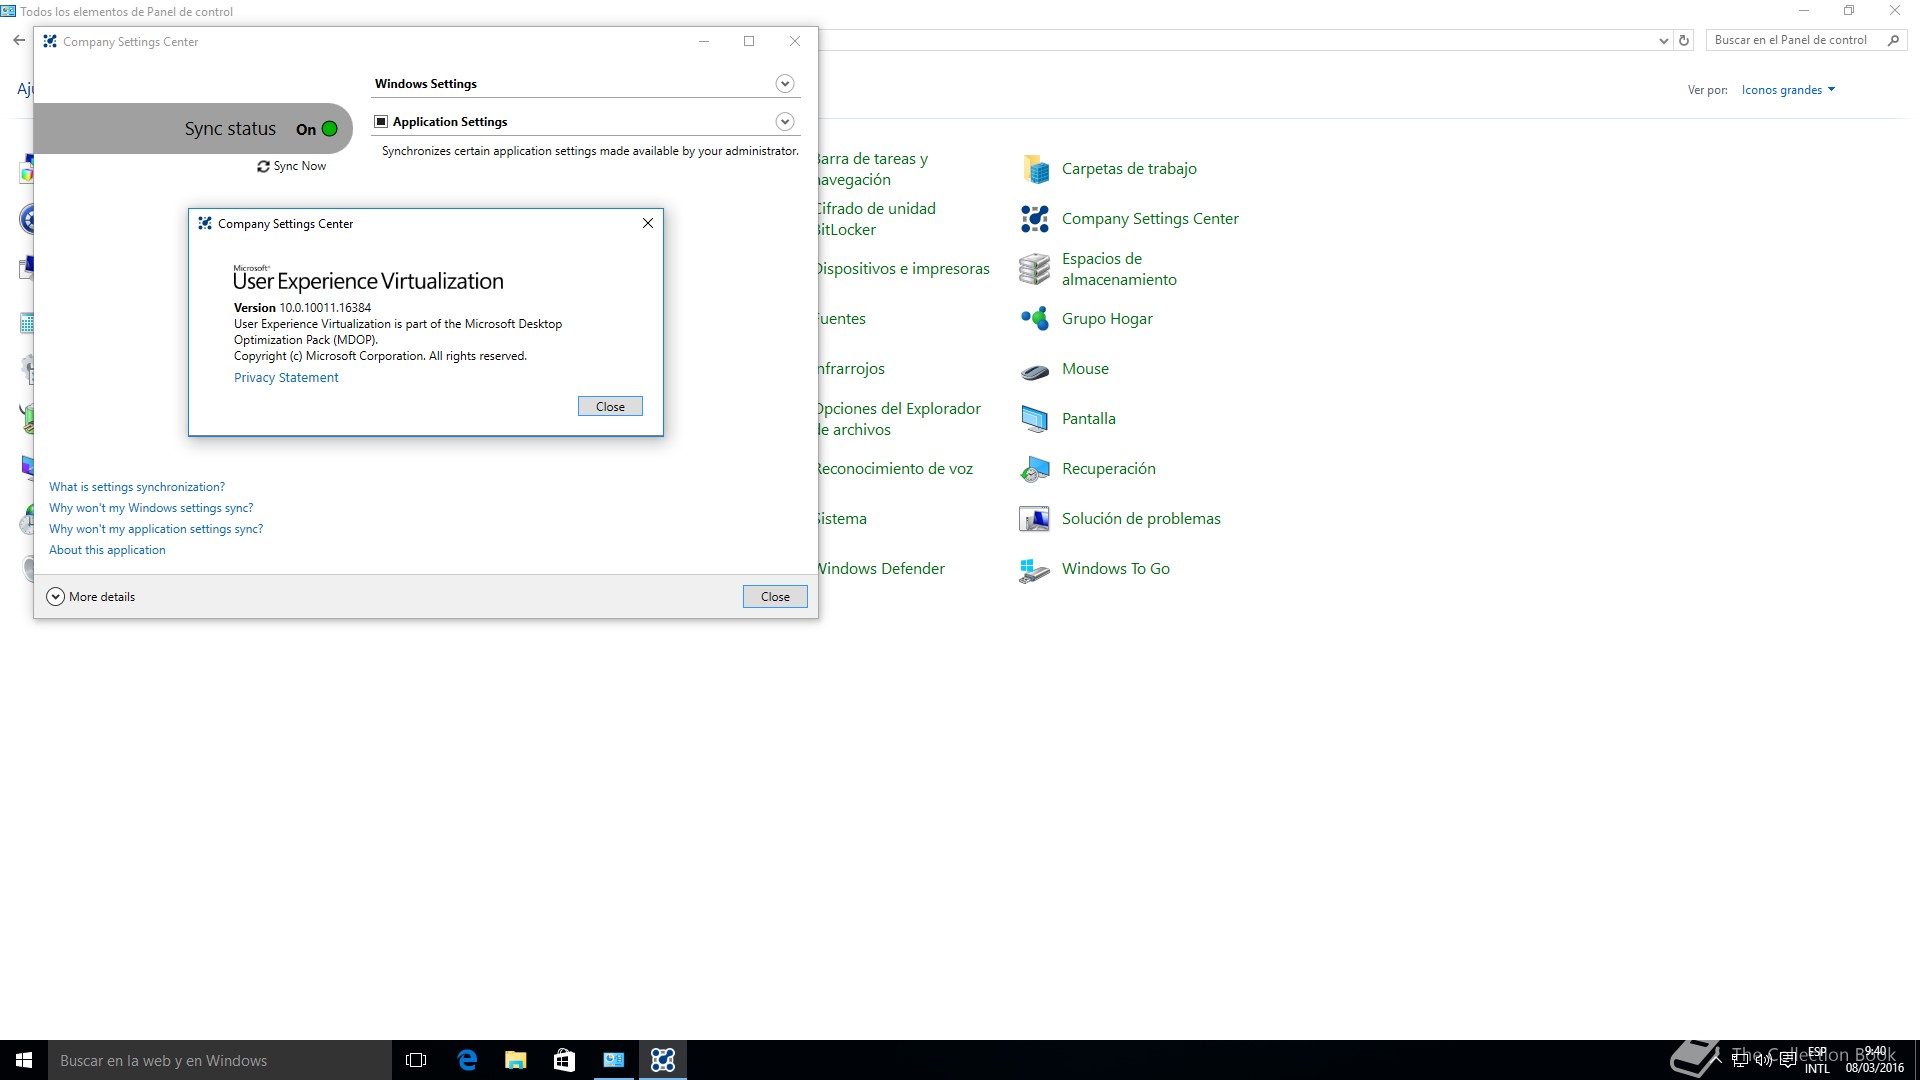This screenshot has height=1080, width=1920.
Task: Open Solución de problemas icon
Action: pyautogui.click(x=1035, y=519)
